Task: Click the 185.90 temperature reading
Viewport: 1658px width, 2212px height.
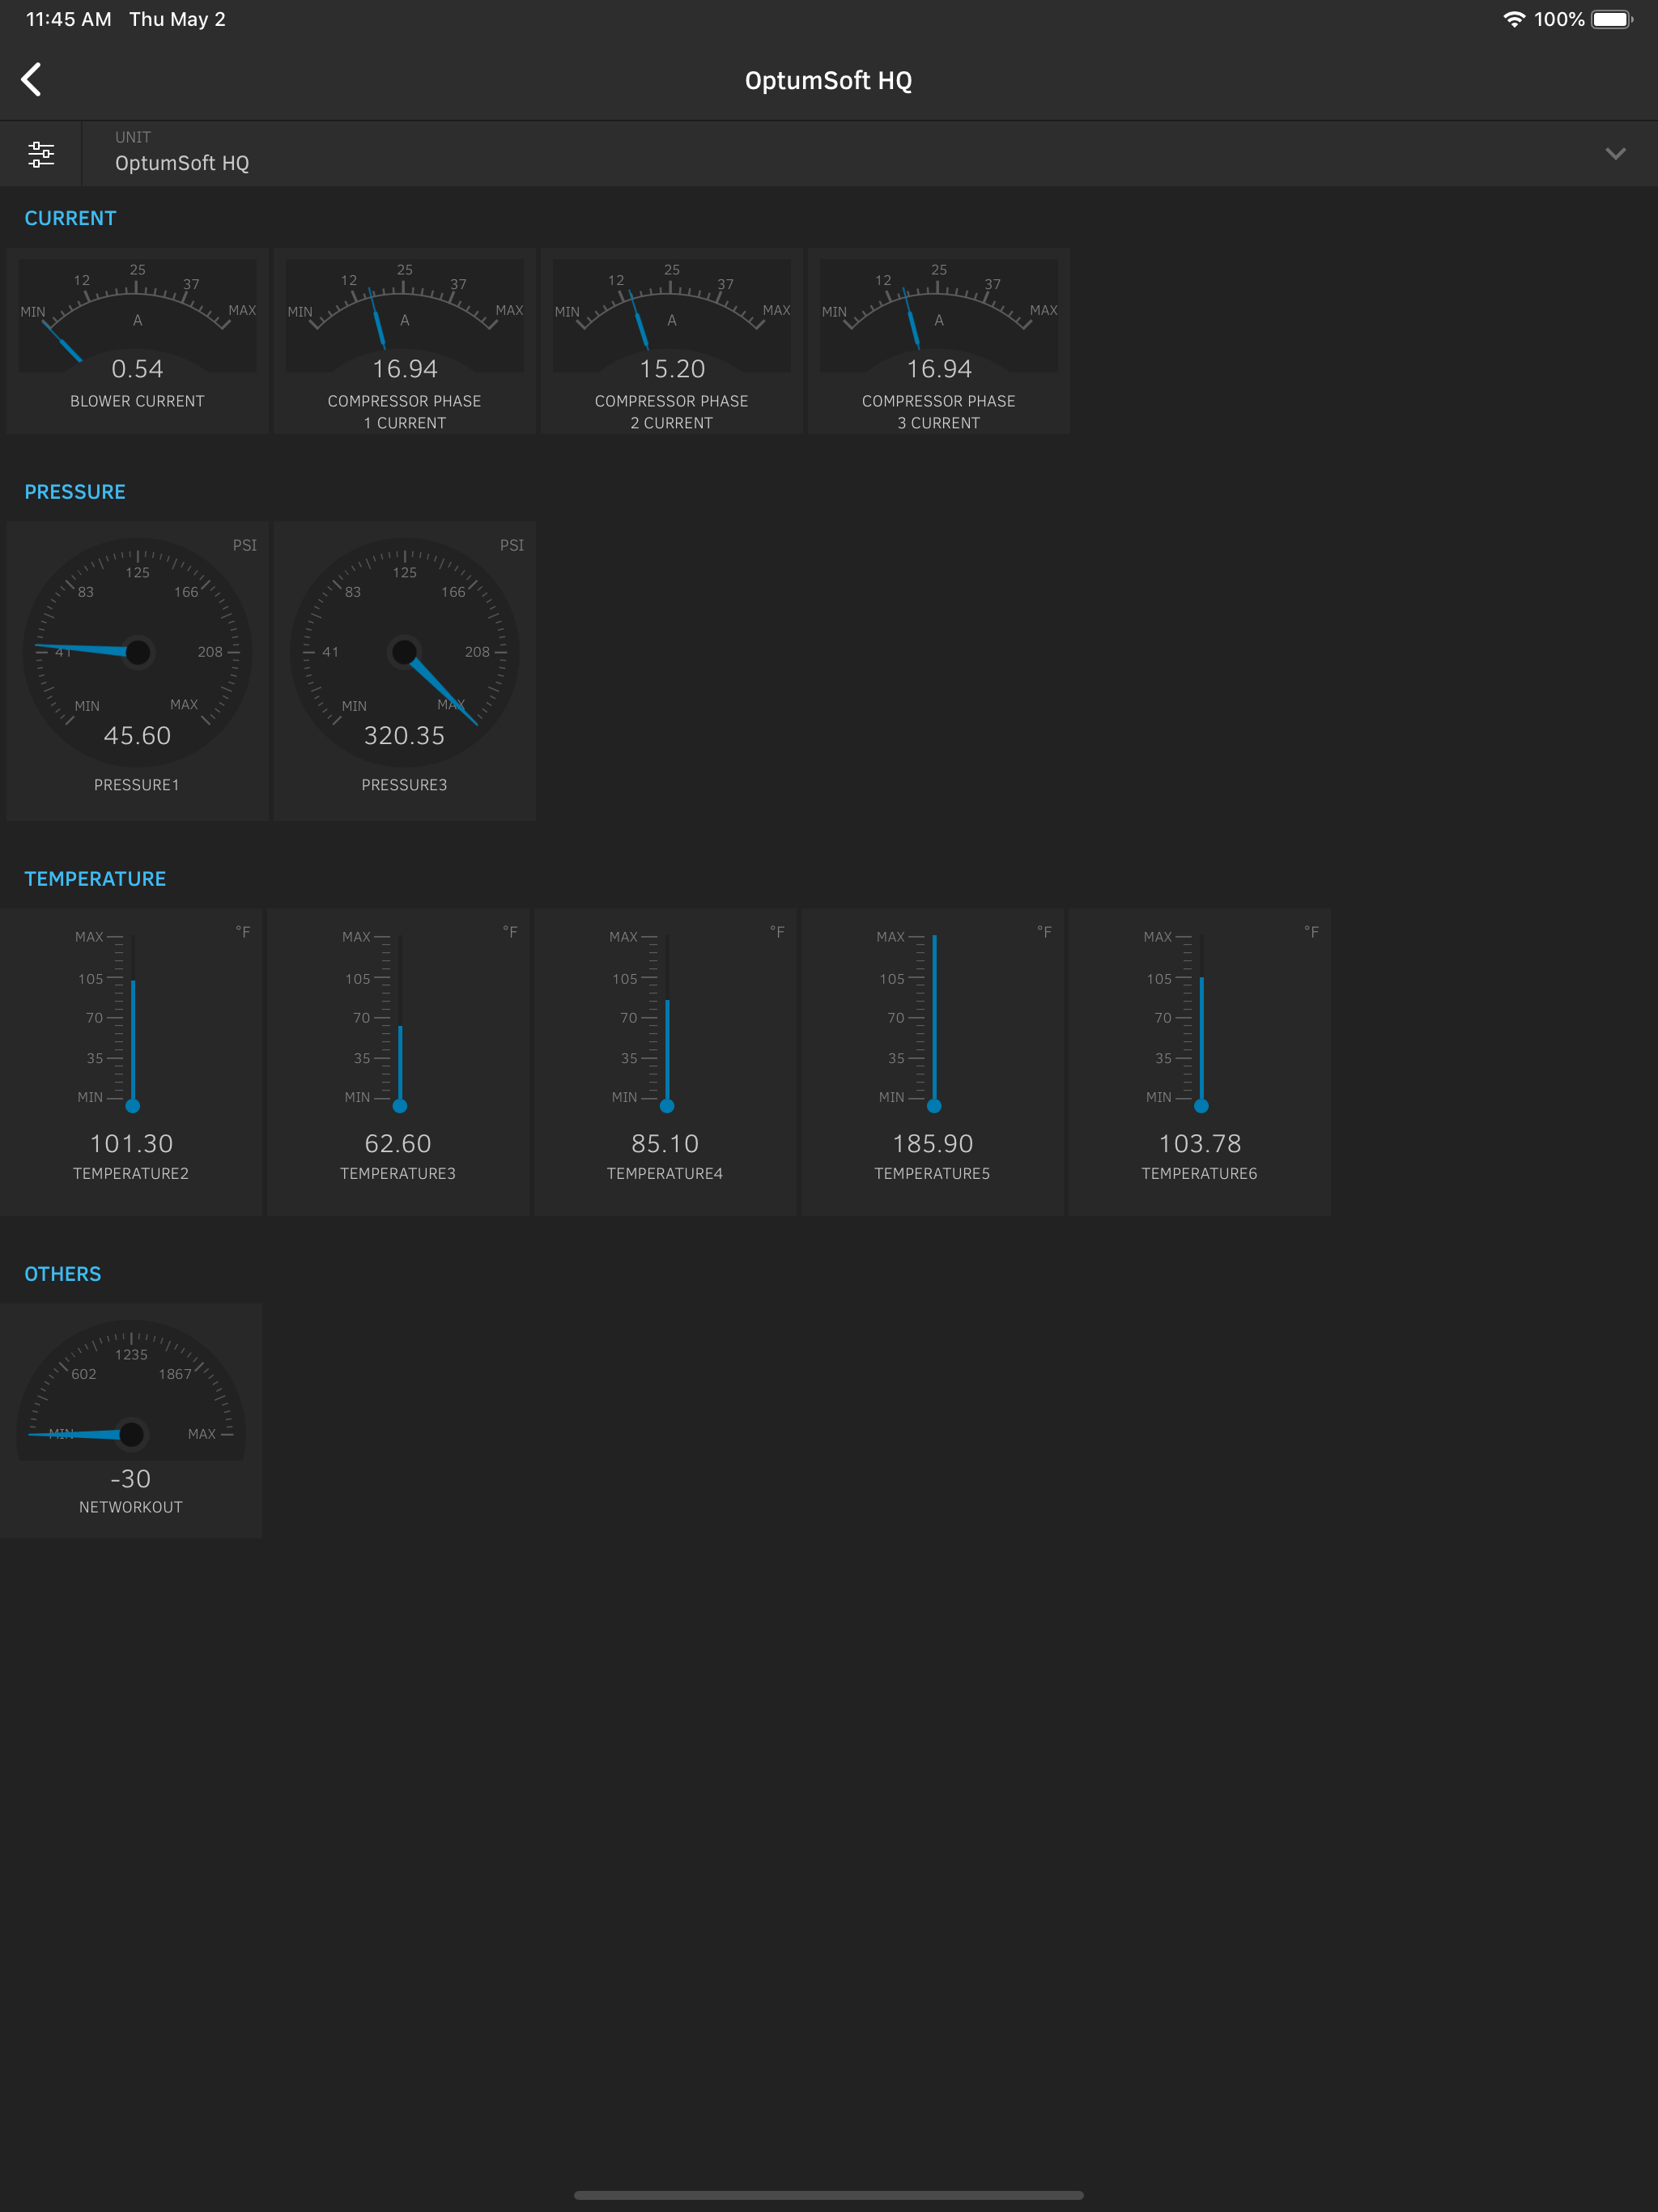Action: pos(932,1144)
